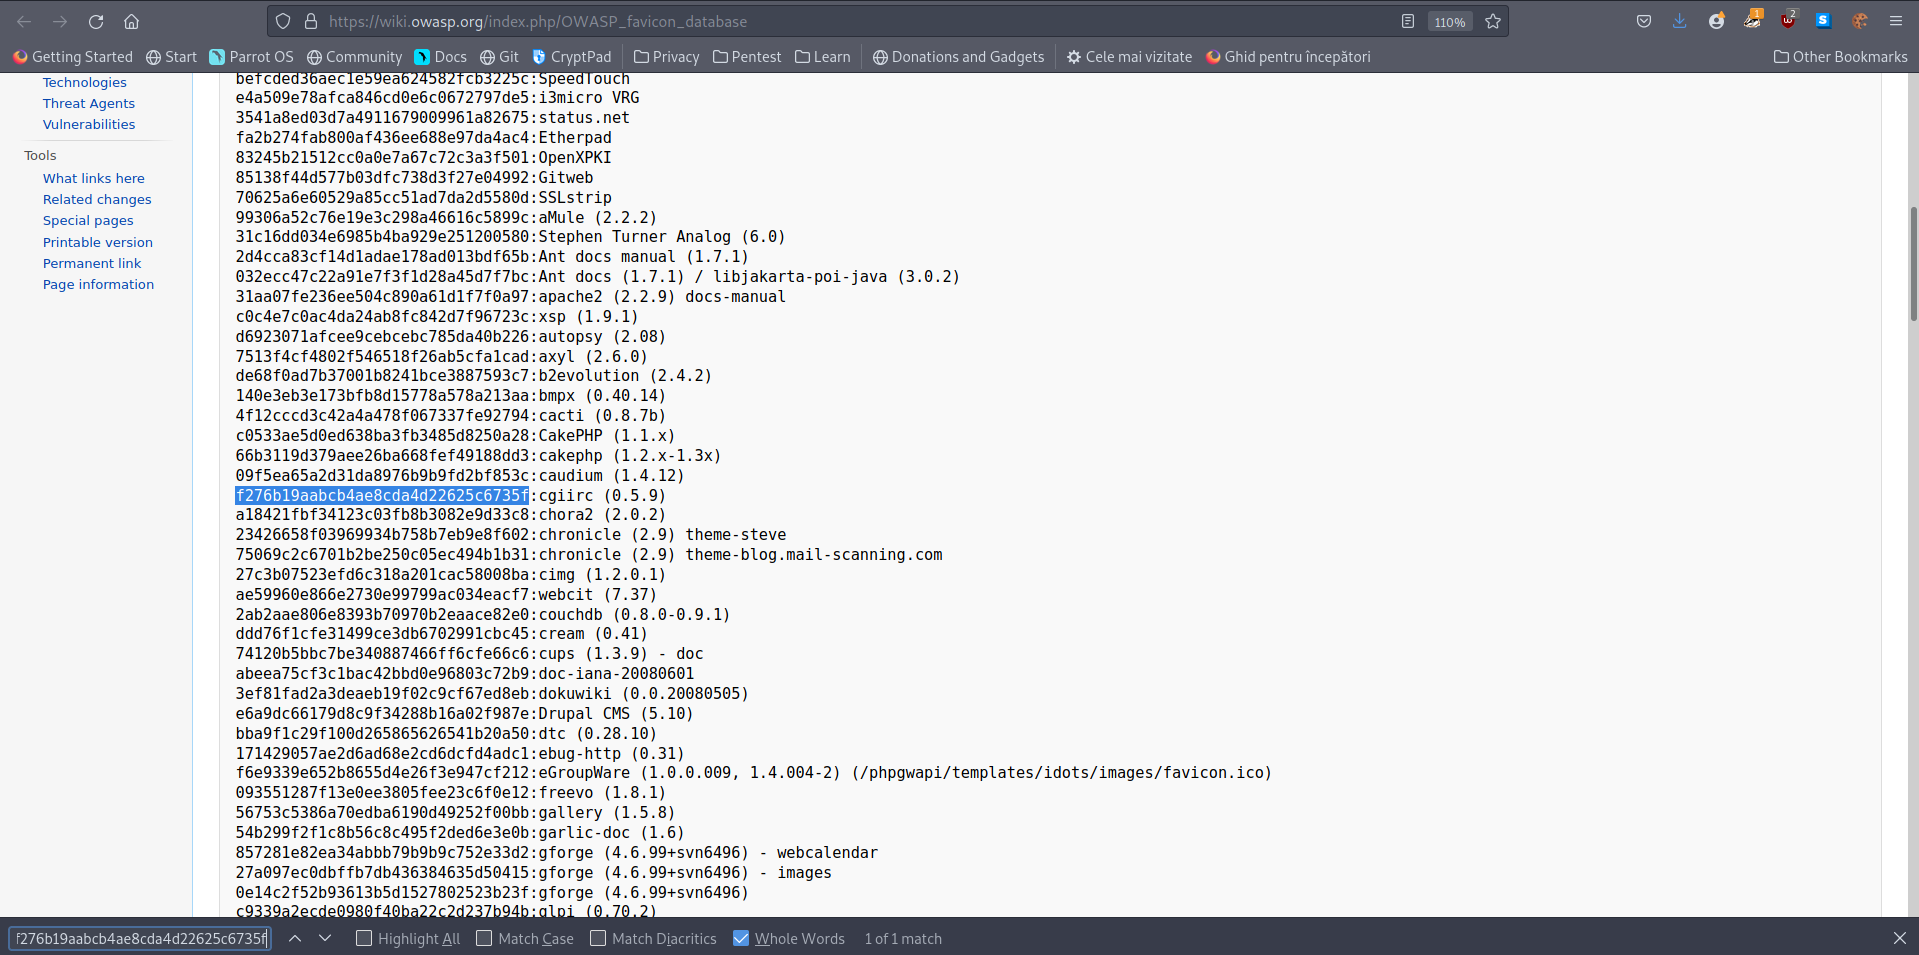Click the Page information link
1919x955 pixels.
point(98,284)
